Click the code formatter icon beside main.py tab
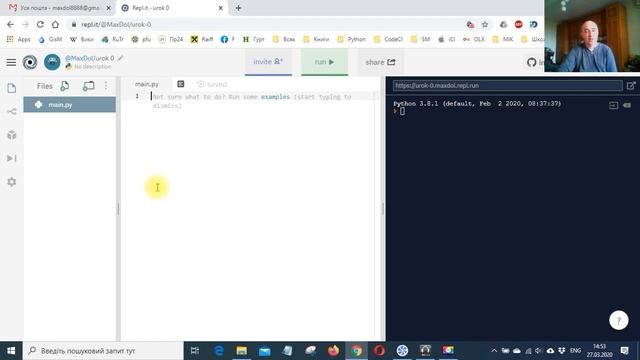This screenshot has height=360, width=640. point(180,84)
